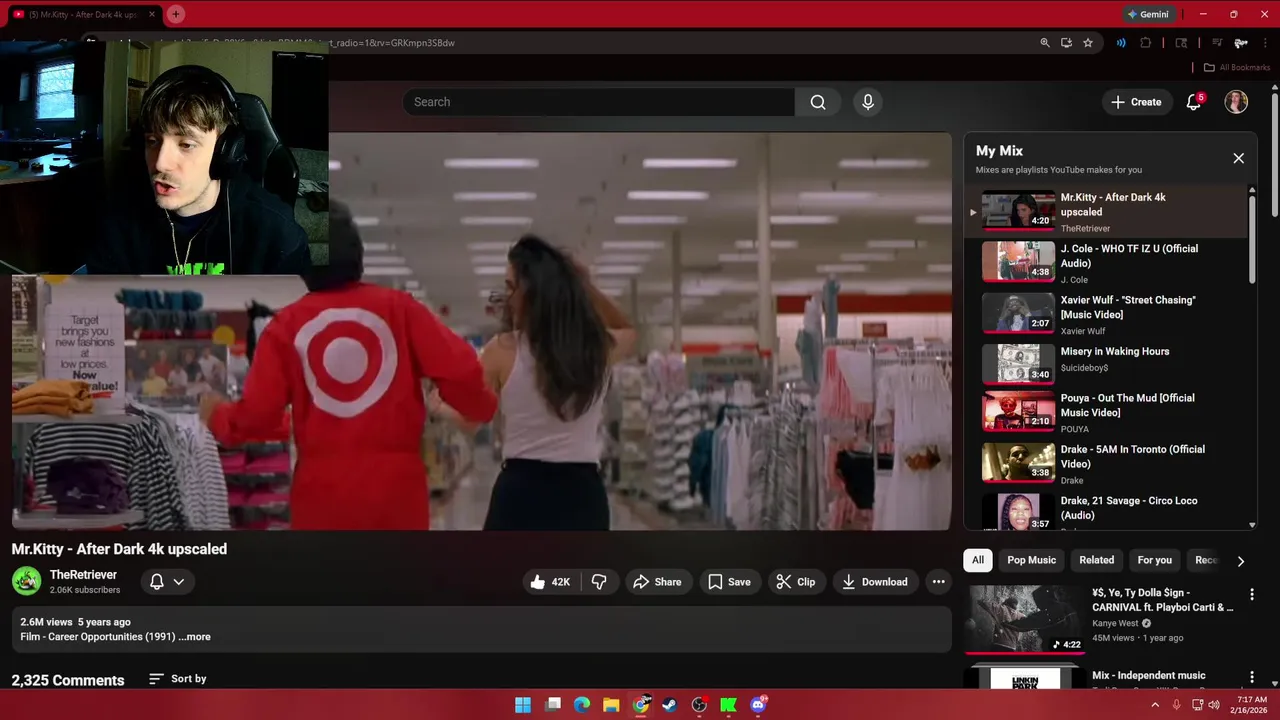Open OBS Studio from the taskbar
The image size is (1280, 720).
pyautogui.click(x=699, y=705)
